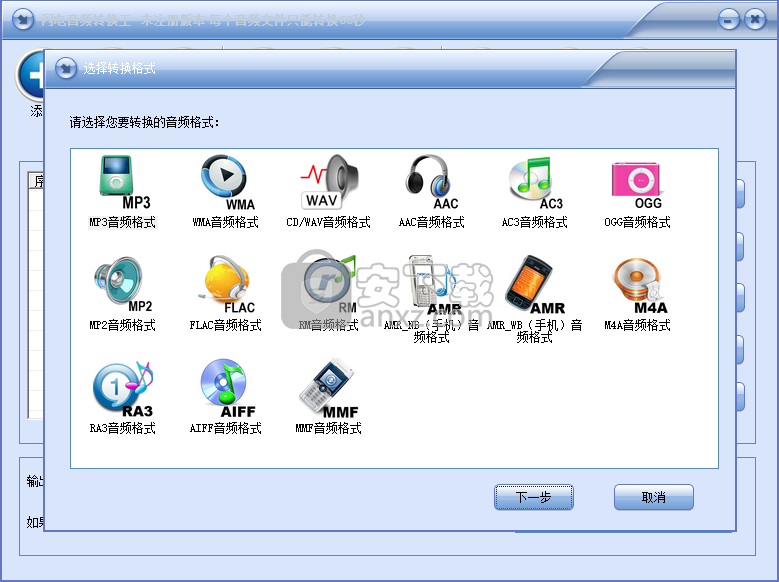Choose the AC3 disc icon

(535, 182)
